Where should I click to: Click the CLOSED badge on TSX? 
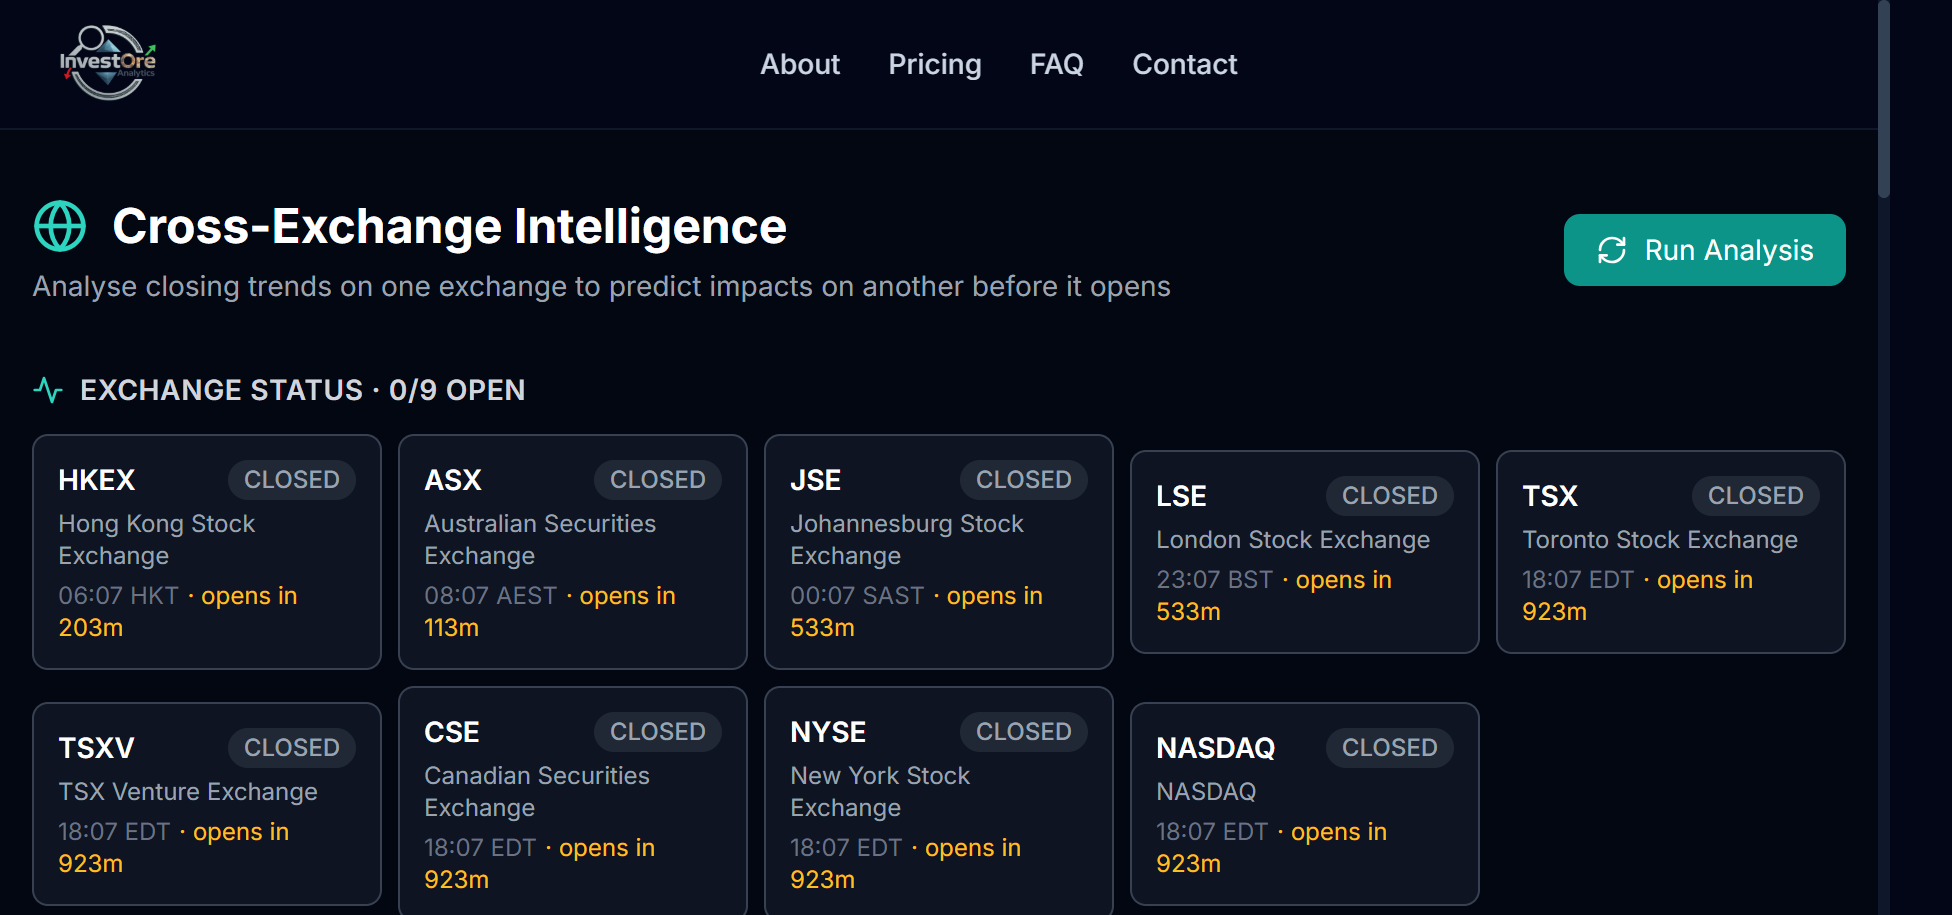pos(1756,496)
